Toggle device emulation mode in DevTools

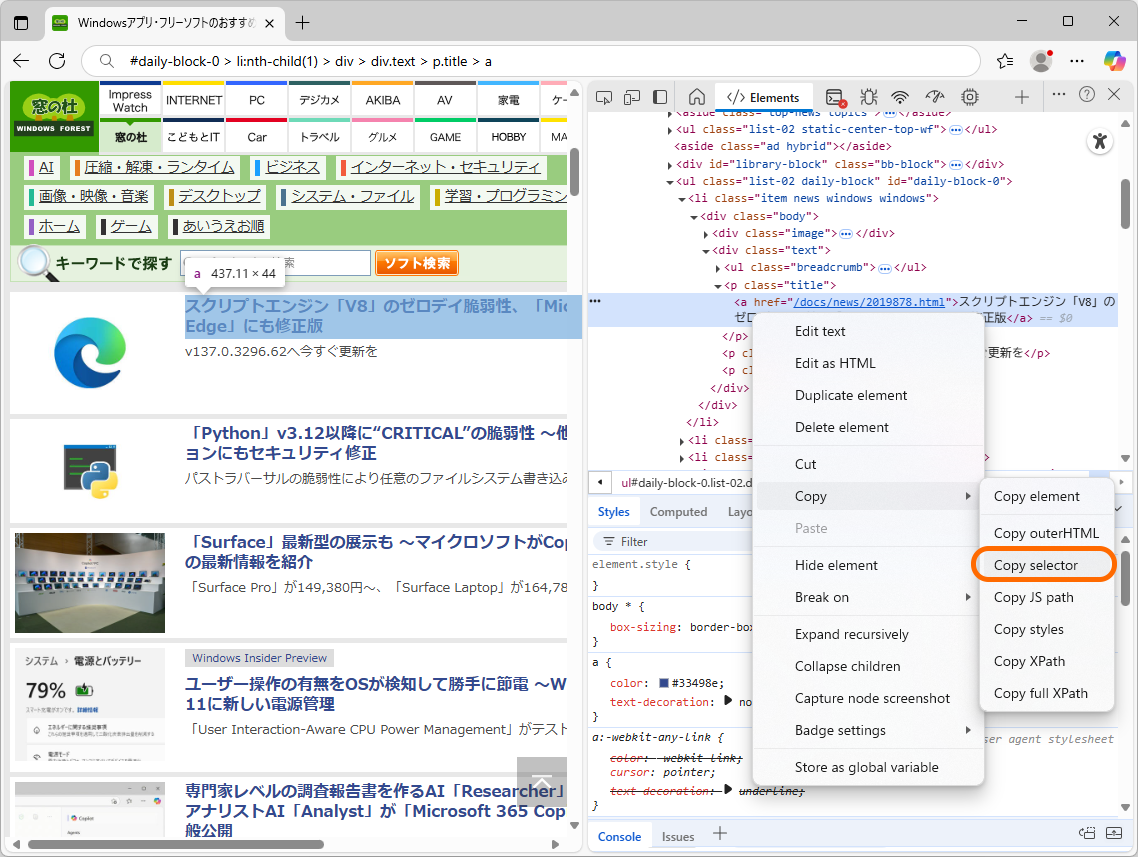631,97
